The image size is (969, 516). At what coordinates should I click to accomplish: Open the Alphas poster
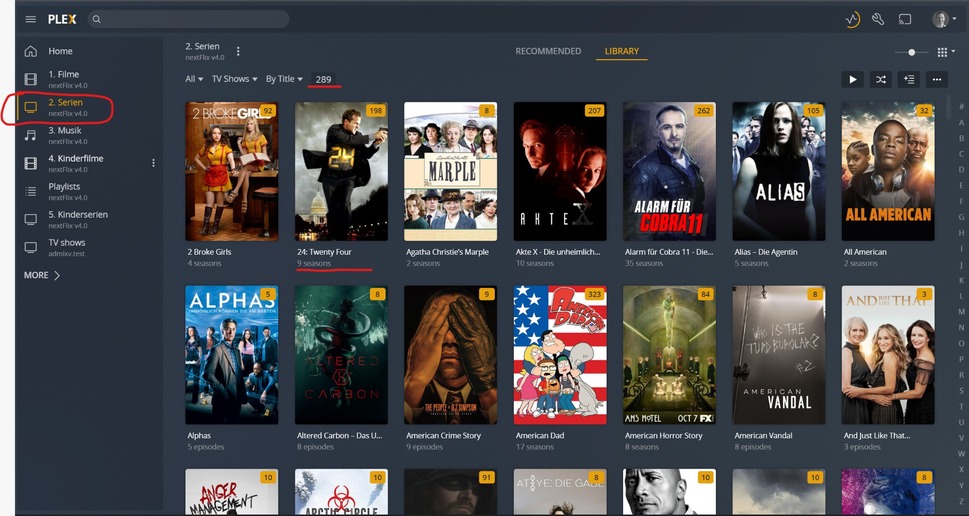[232, 355]
